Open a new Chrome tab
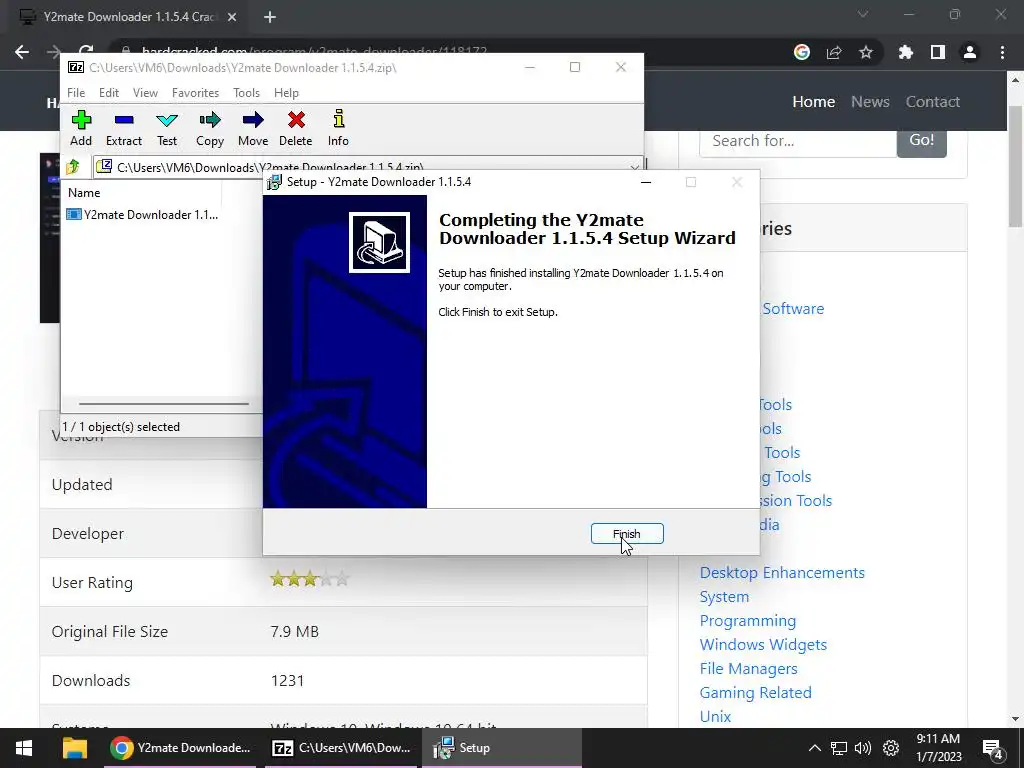Screen dimensions: 1024x768 [270, 18]
